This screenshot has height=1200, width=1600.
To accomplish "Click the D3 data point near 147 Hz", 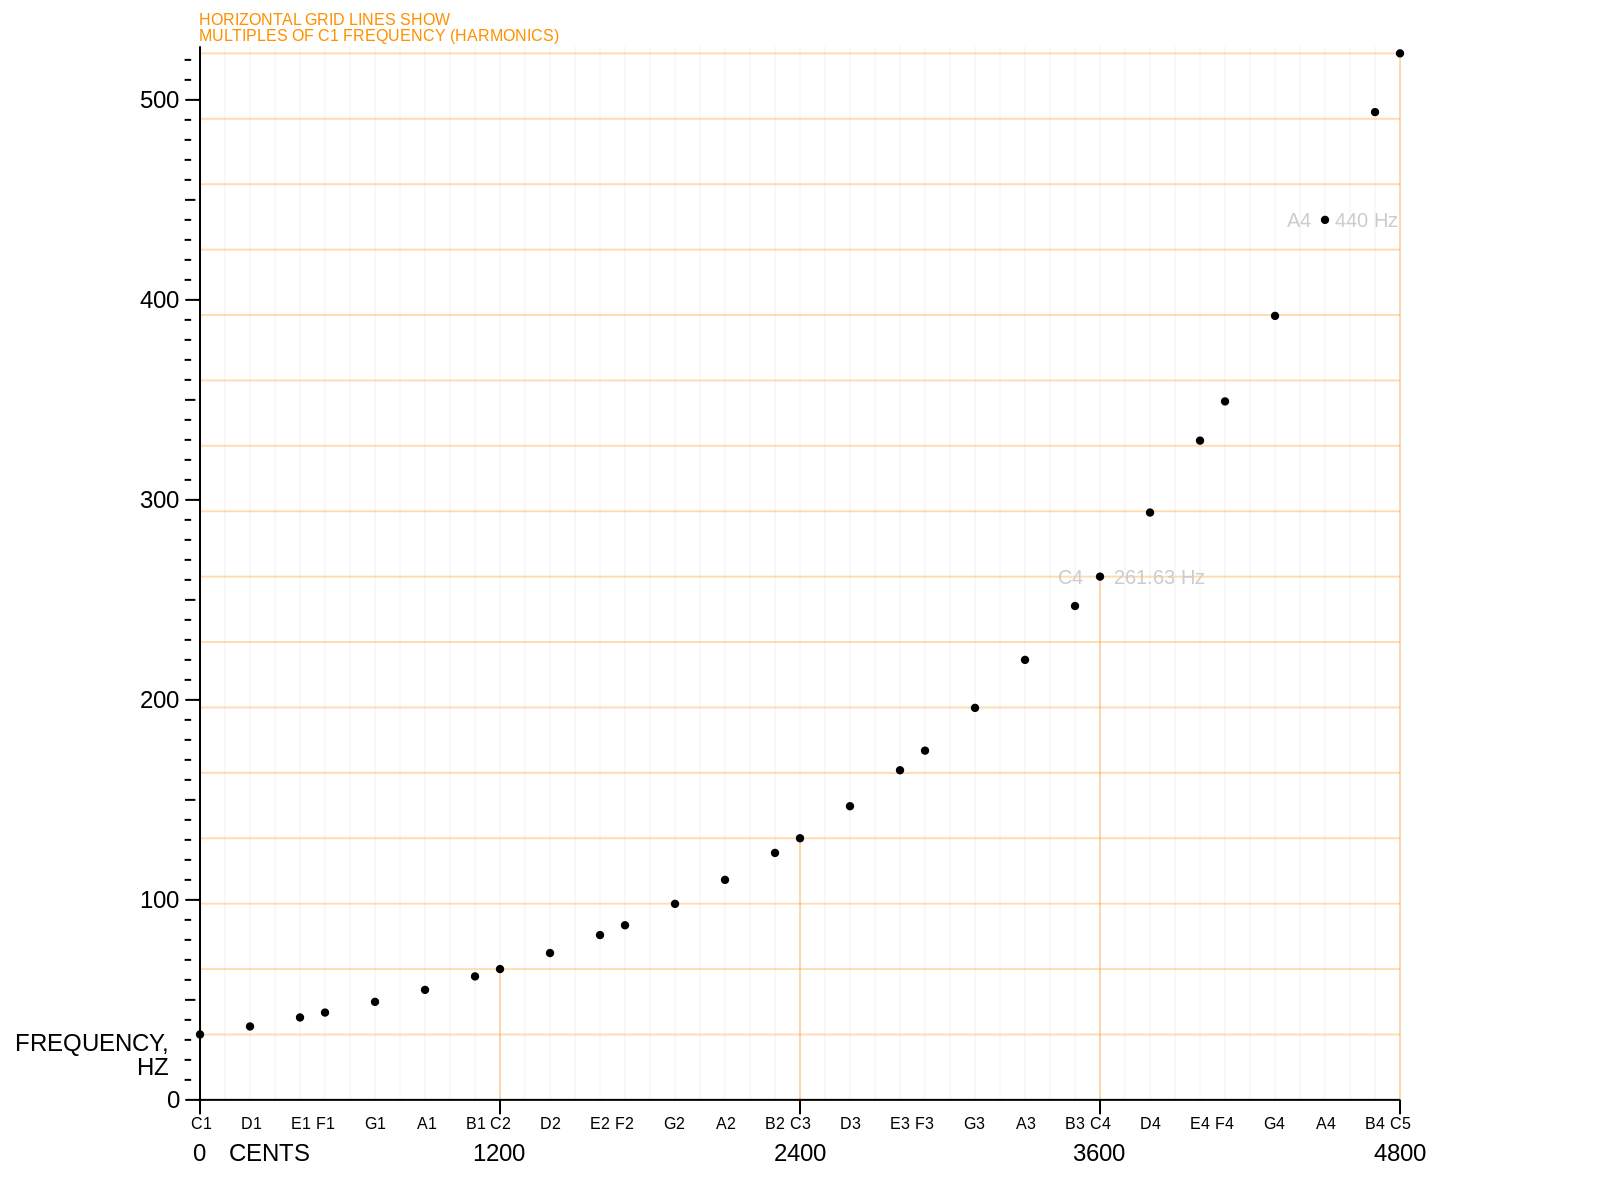I will tap(850, 806).
